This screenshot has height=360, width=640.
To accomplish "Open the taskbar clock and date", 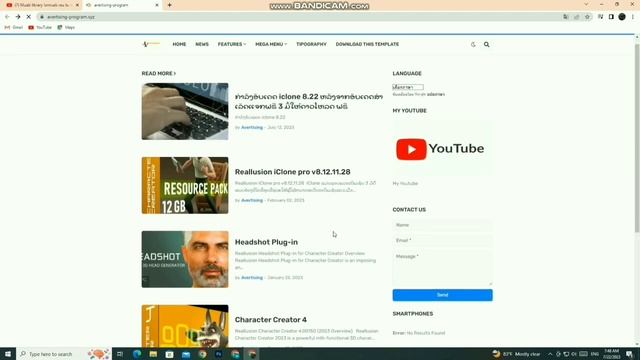I will point(611,354).
